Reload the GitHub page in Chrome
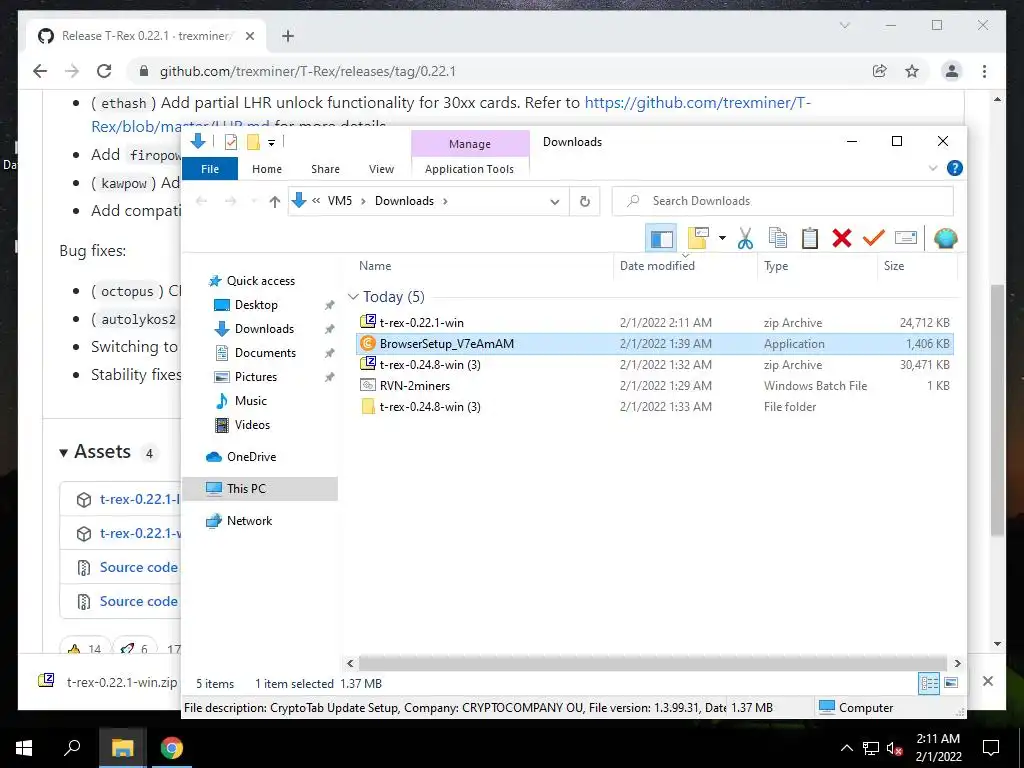The image size is (1024, 768). 104,71
